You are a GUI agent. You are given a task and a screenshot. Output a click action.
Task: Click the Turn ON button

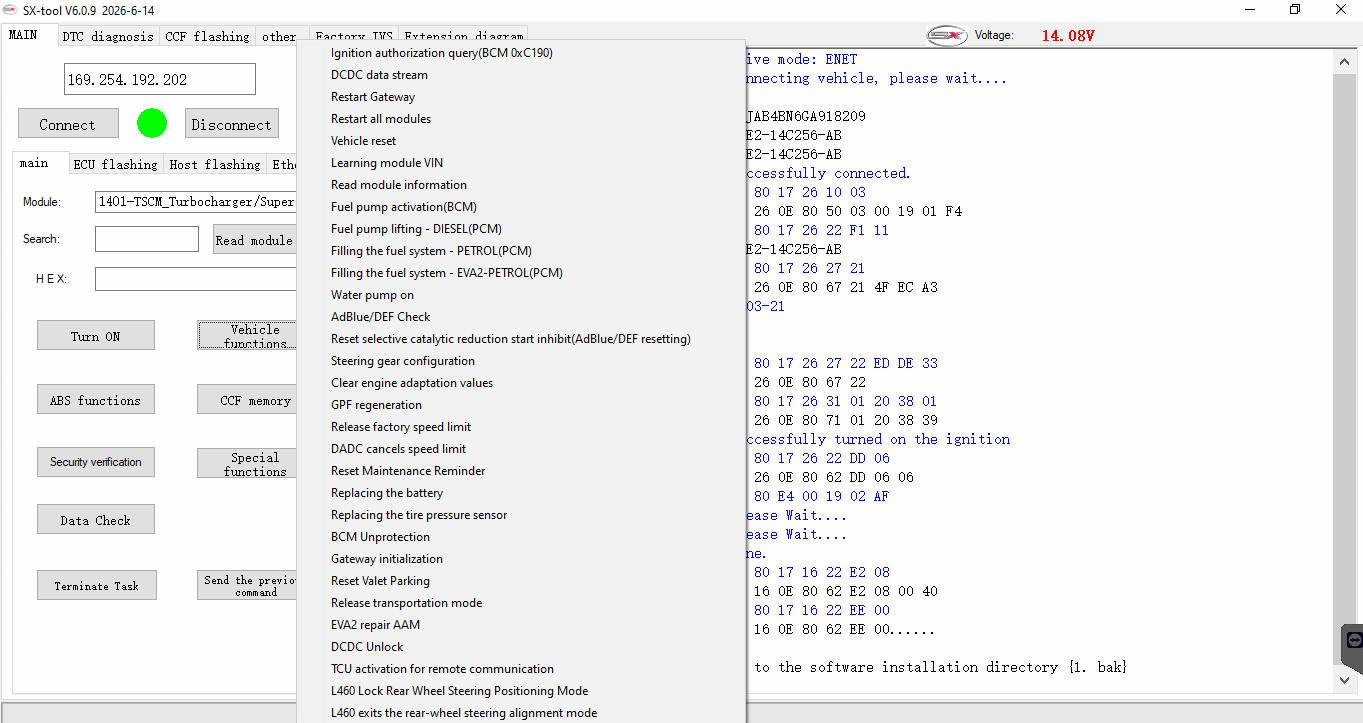click(96, 336)
